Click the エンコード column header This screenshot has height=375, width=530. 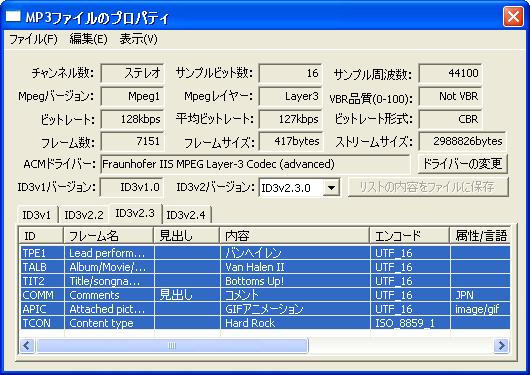[410, 236]
